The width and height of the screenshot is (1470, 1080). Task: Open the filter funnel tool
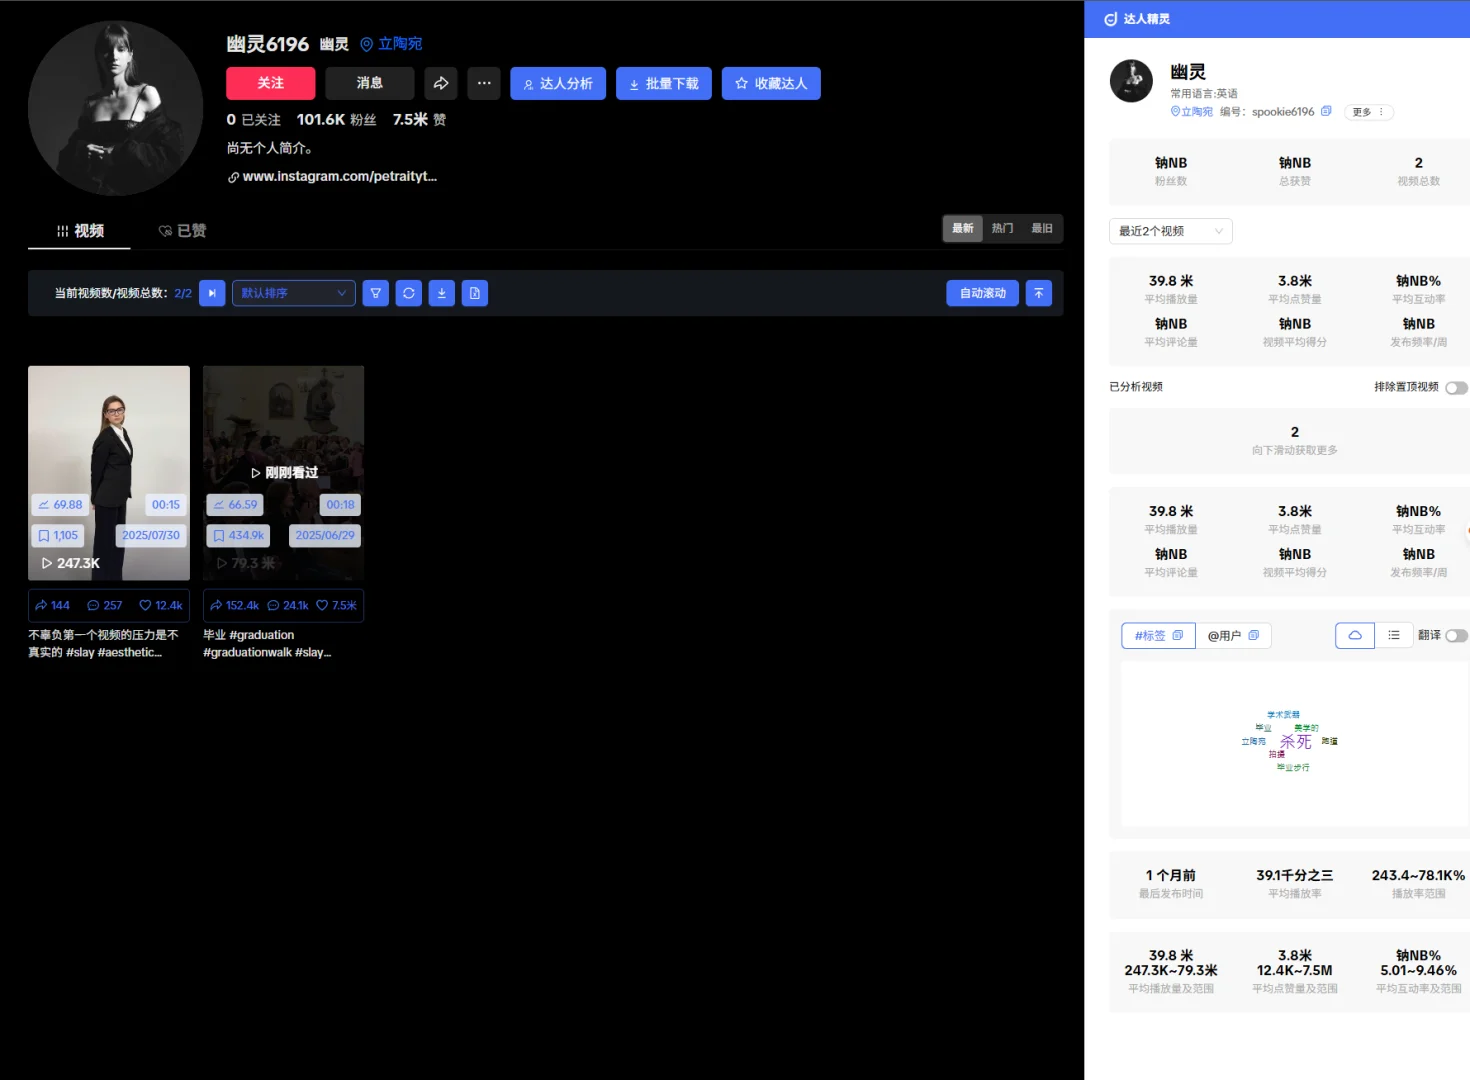376,293
